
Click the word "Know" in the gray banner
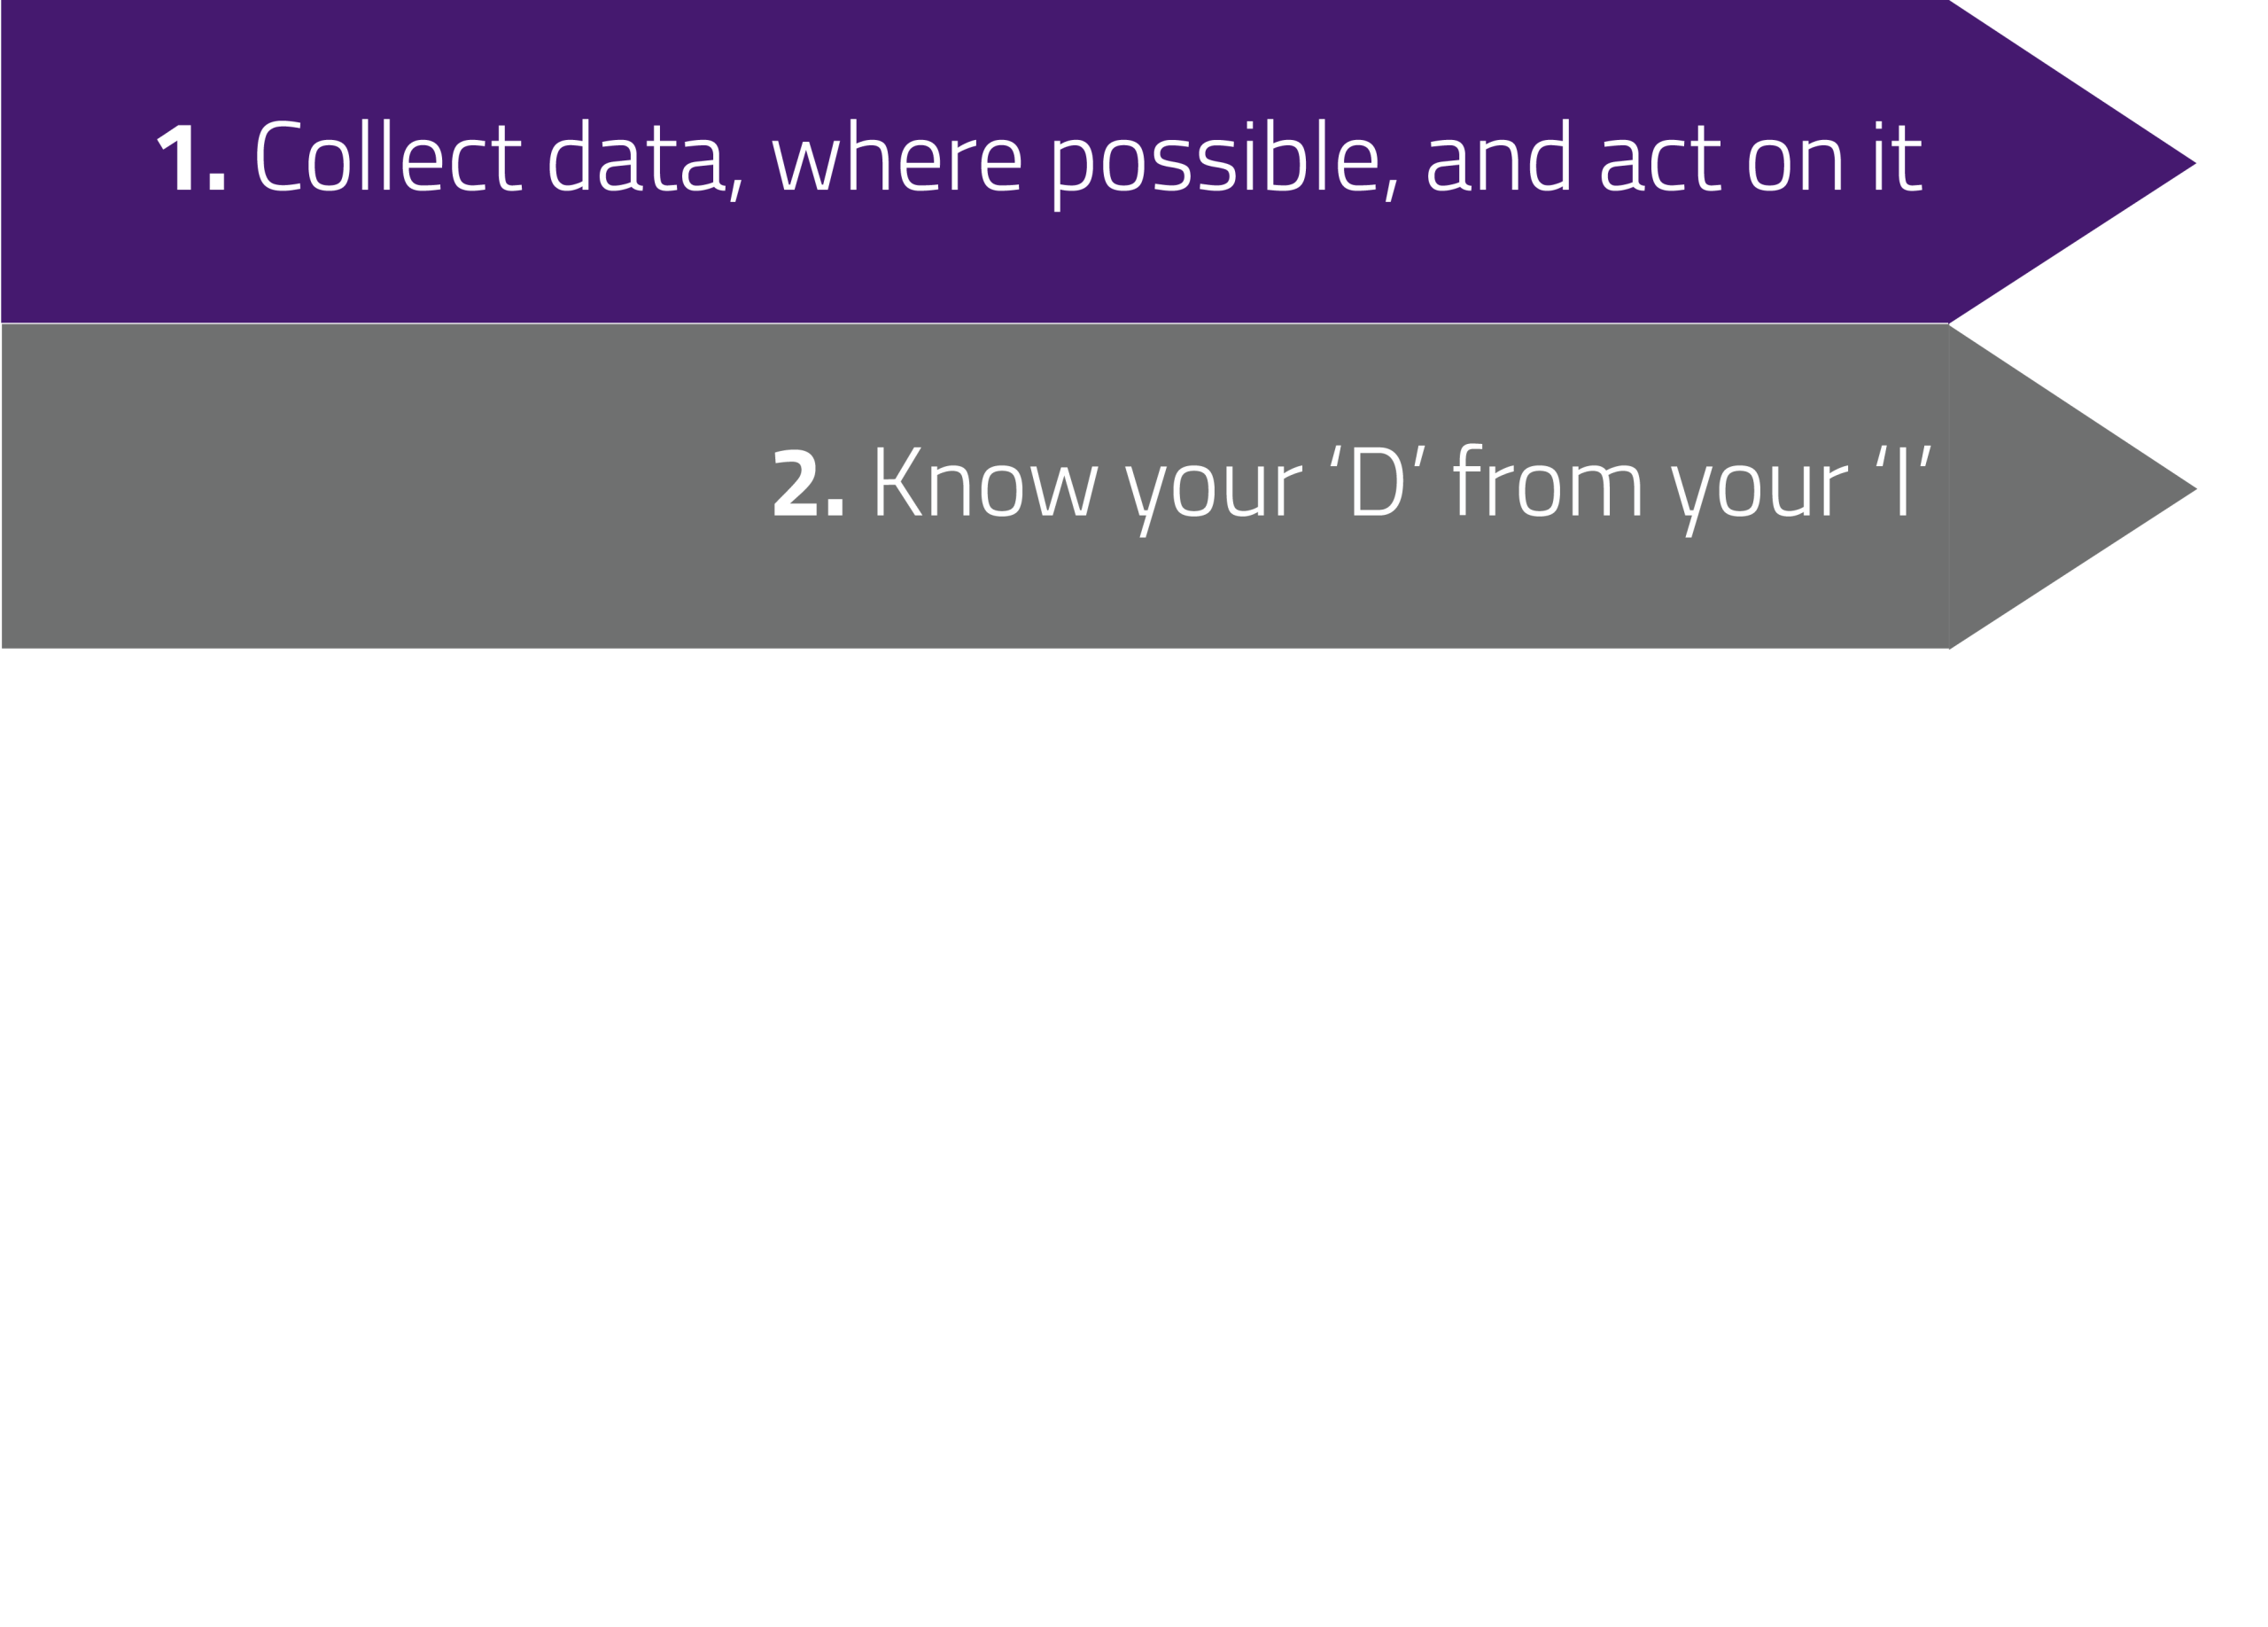[985, 485]
